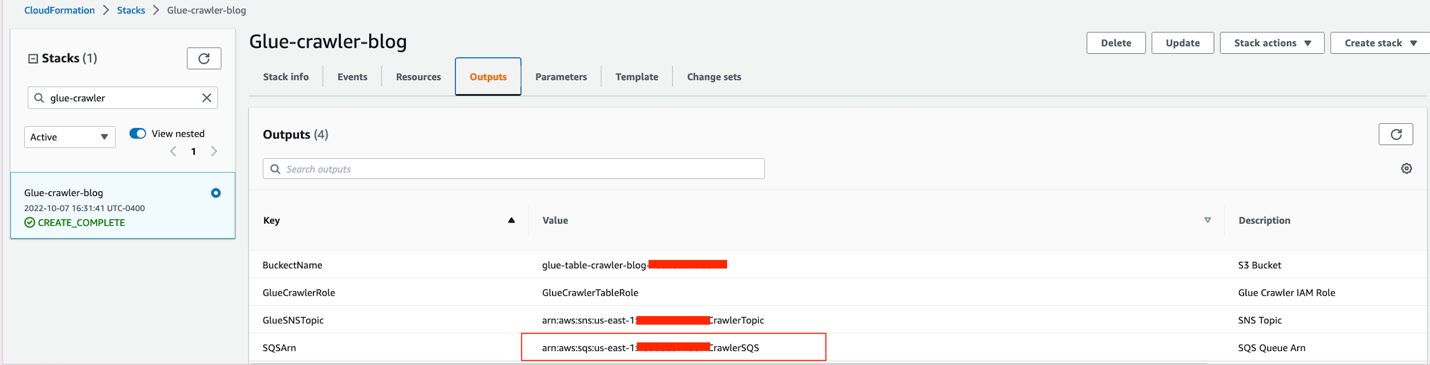Open the Template tab
The width and height of the screenshot is (1430, 365).
pos(637,77)
